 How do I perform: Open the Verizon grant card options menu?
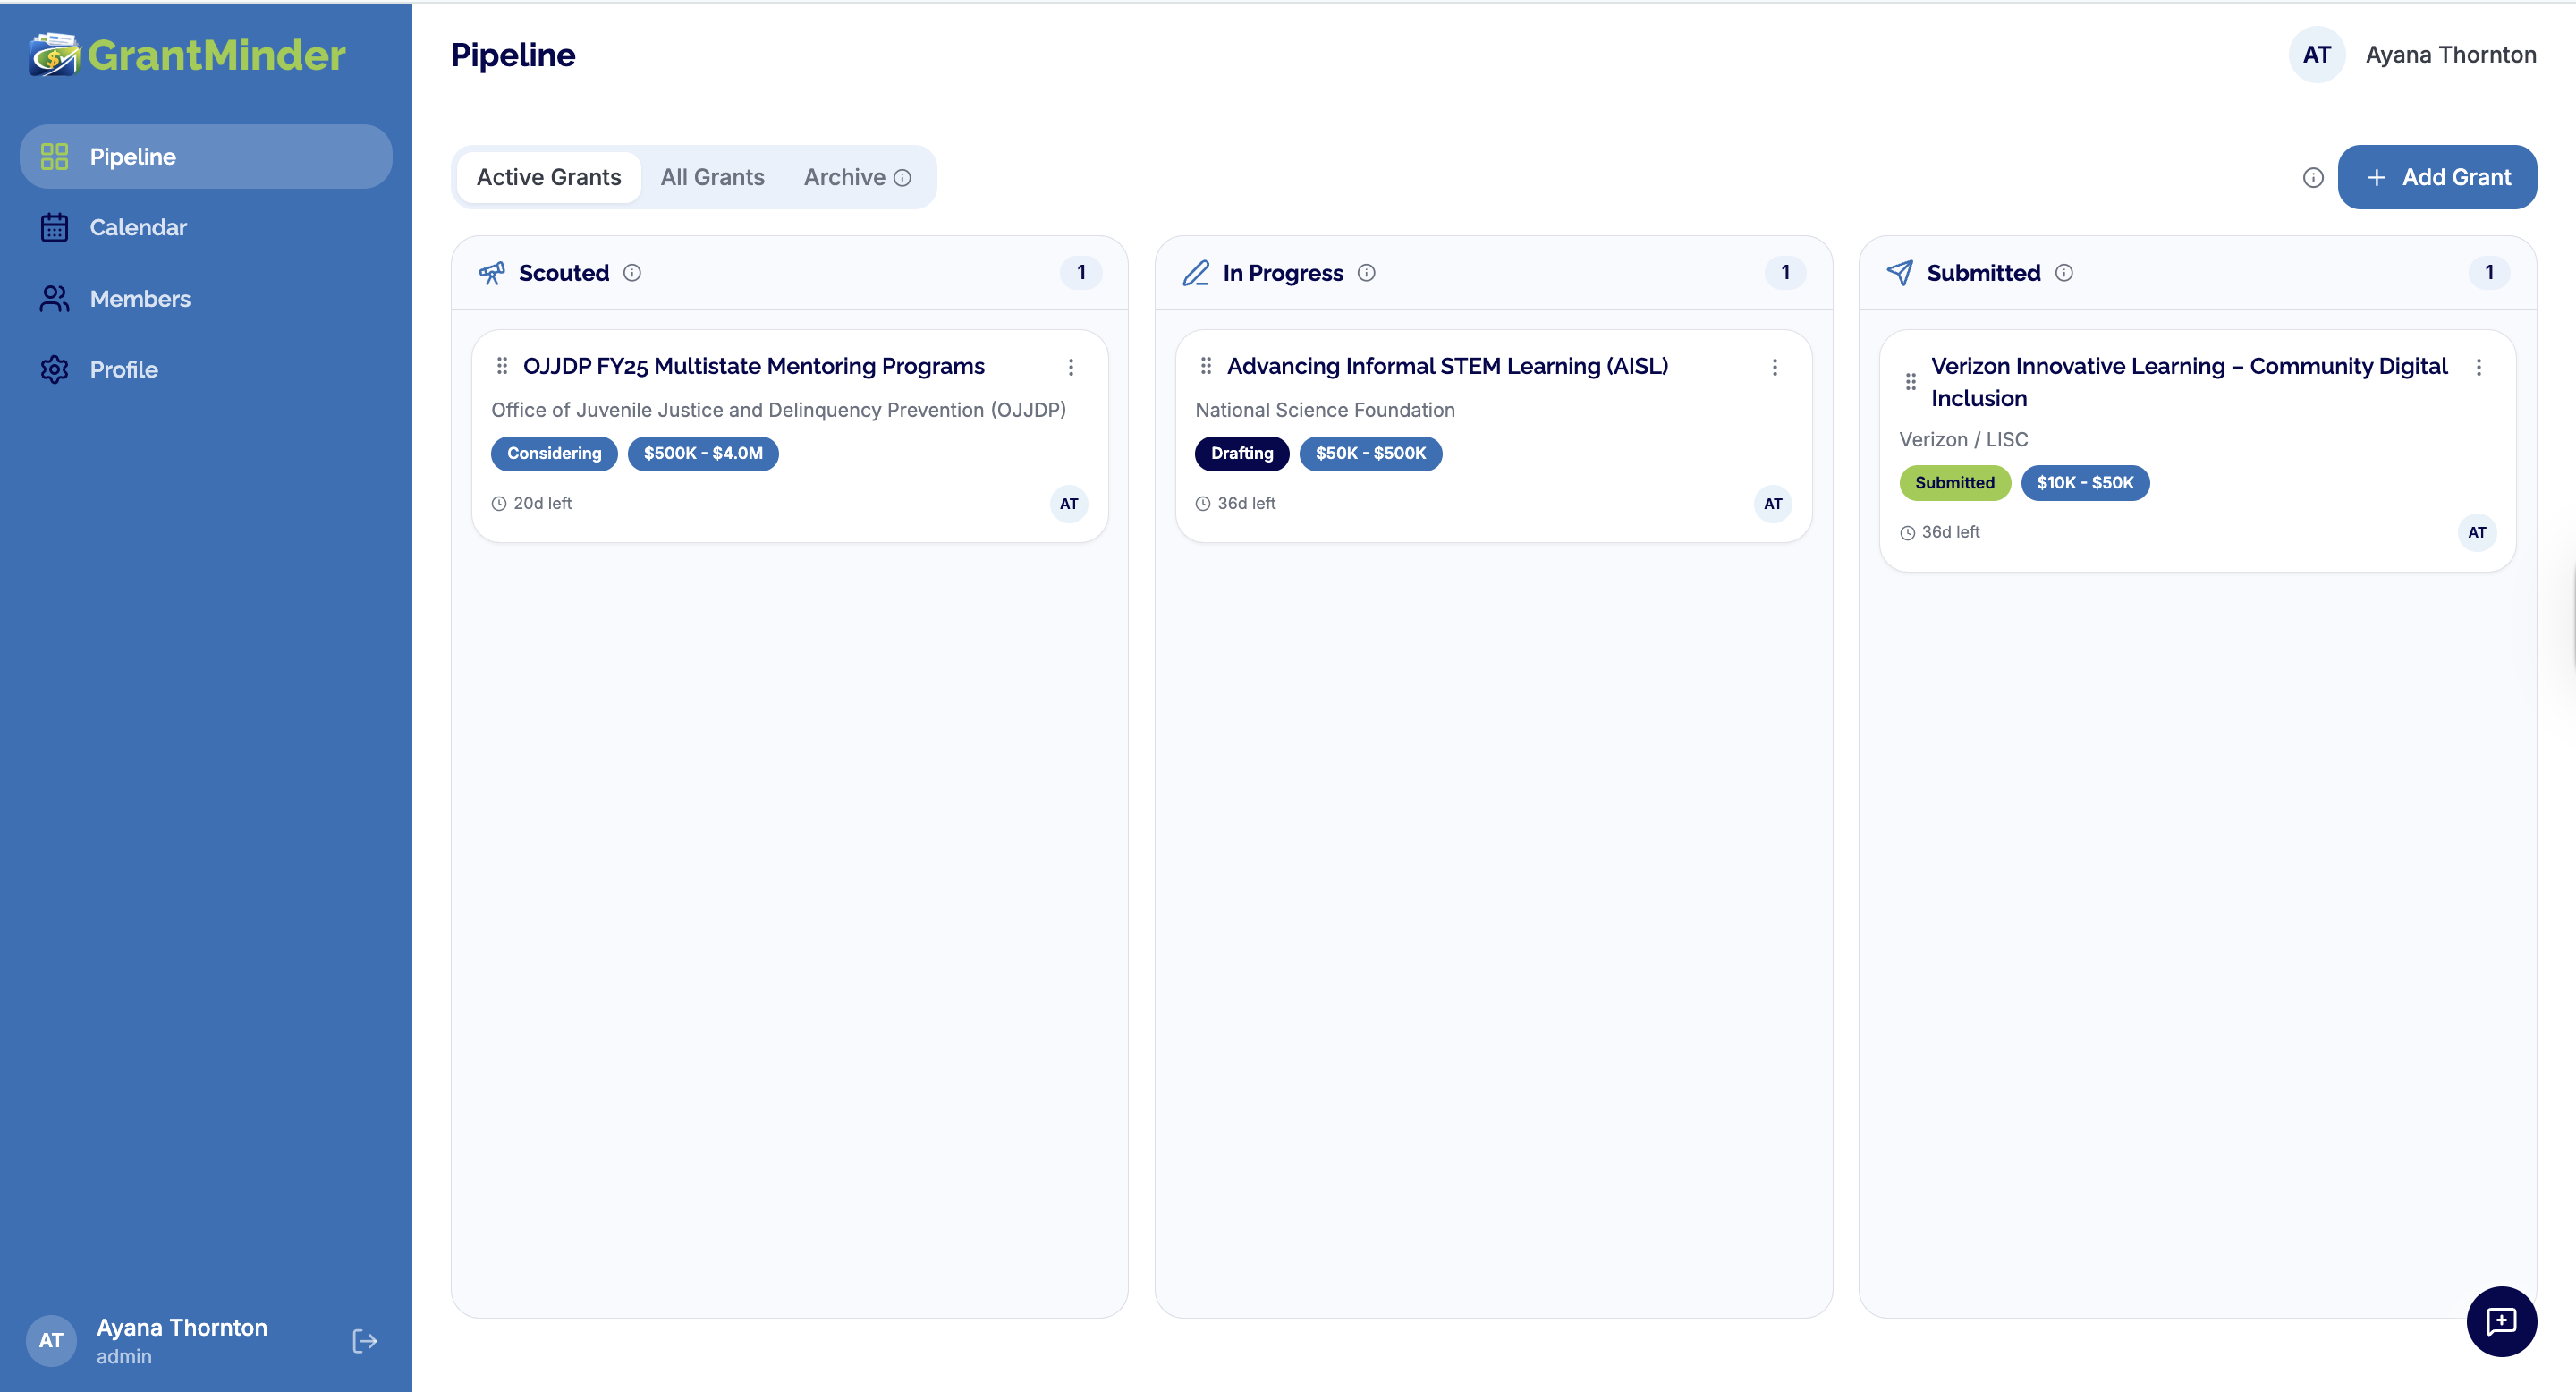coord(2479,367)
